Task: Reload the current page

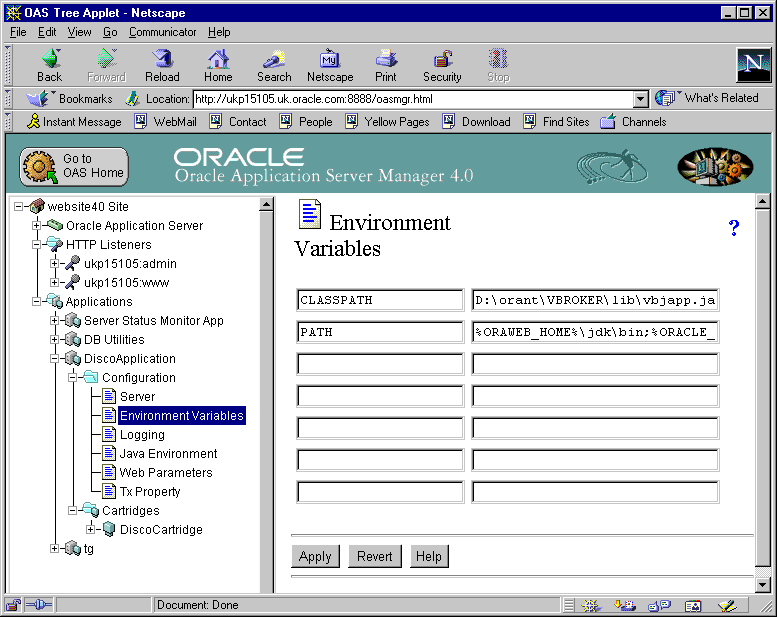Action: pyautogui.click(x=162, y=59)
